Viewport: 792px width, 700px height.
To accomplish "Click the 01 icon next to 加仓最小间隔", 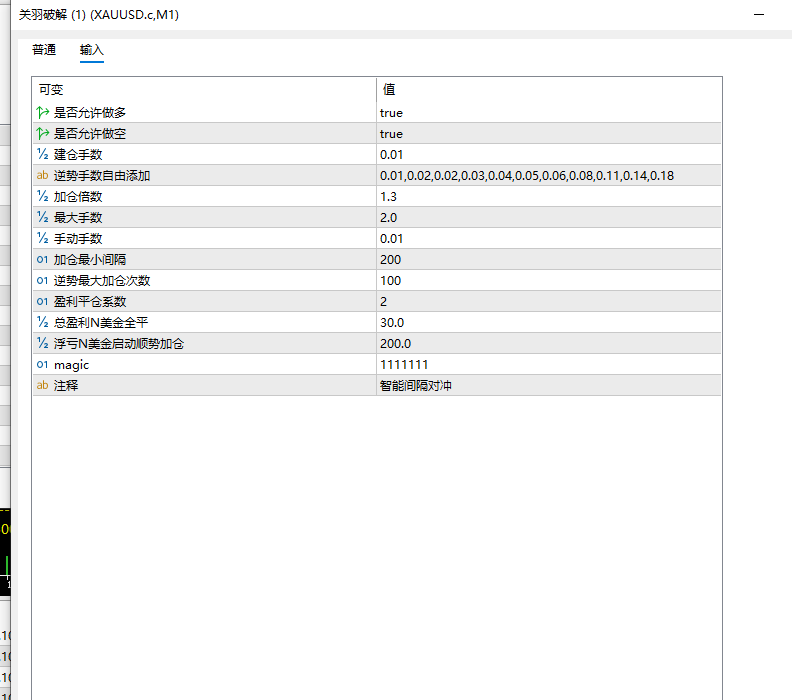I will pyautogui.click(x=42, y=259).
